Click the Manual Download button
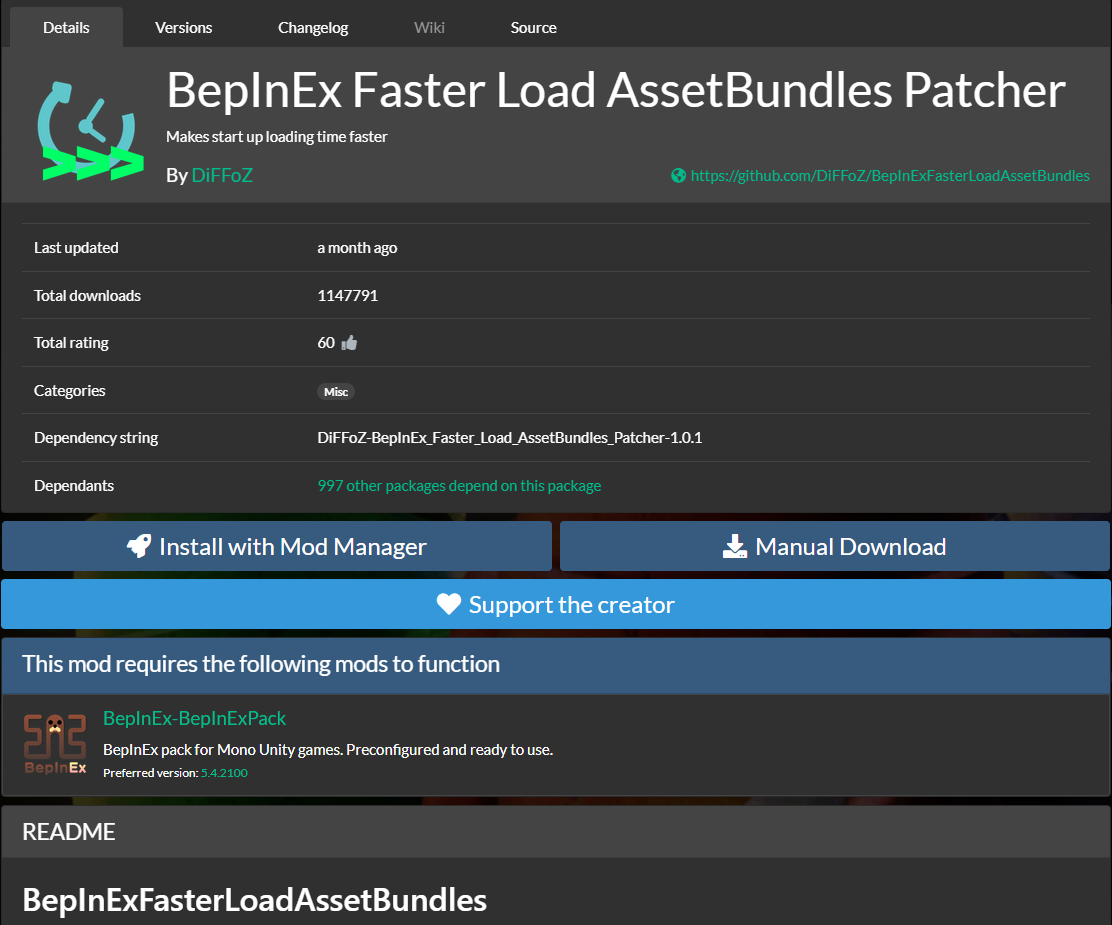This screenshot has height=925, width=1112. (835, 546)
